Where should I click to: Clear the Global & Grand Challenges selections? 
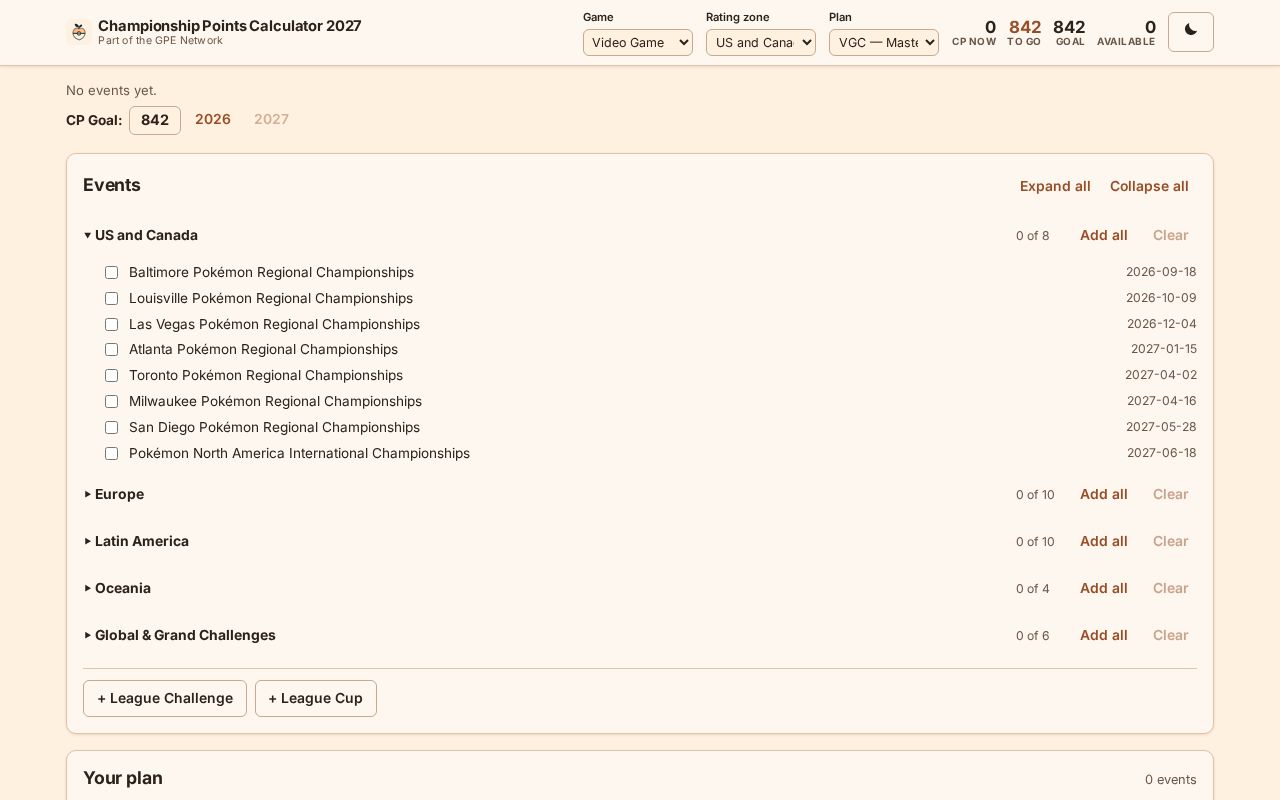tap(1170, 635)
